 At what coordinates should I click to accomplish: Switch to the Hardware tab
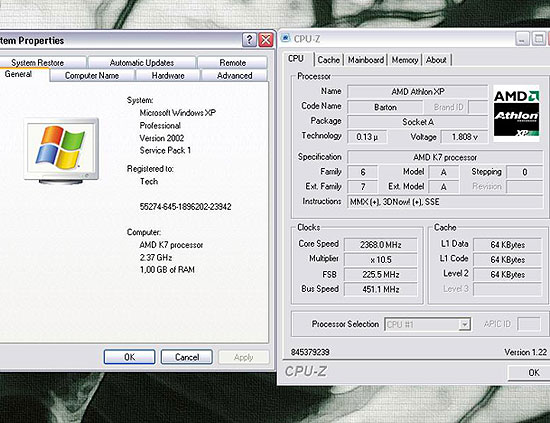(168, 75)
